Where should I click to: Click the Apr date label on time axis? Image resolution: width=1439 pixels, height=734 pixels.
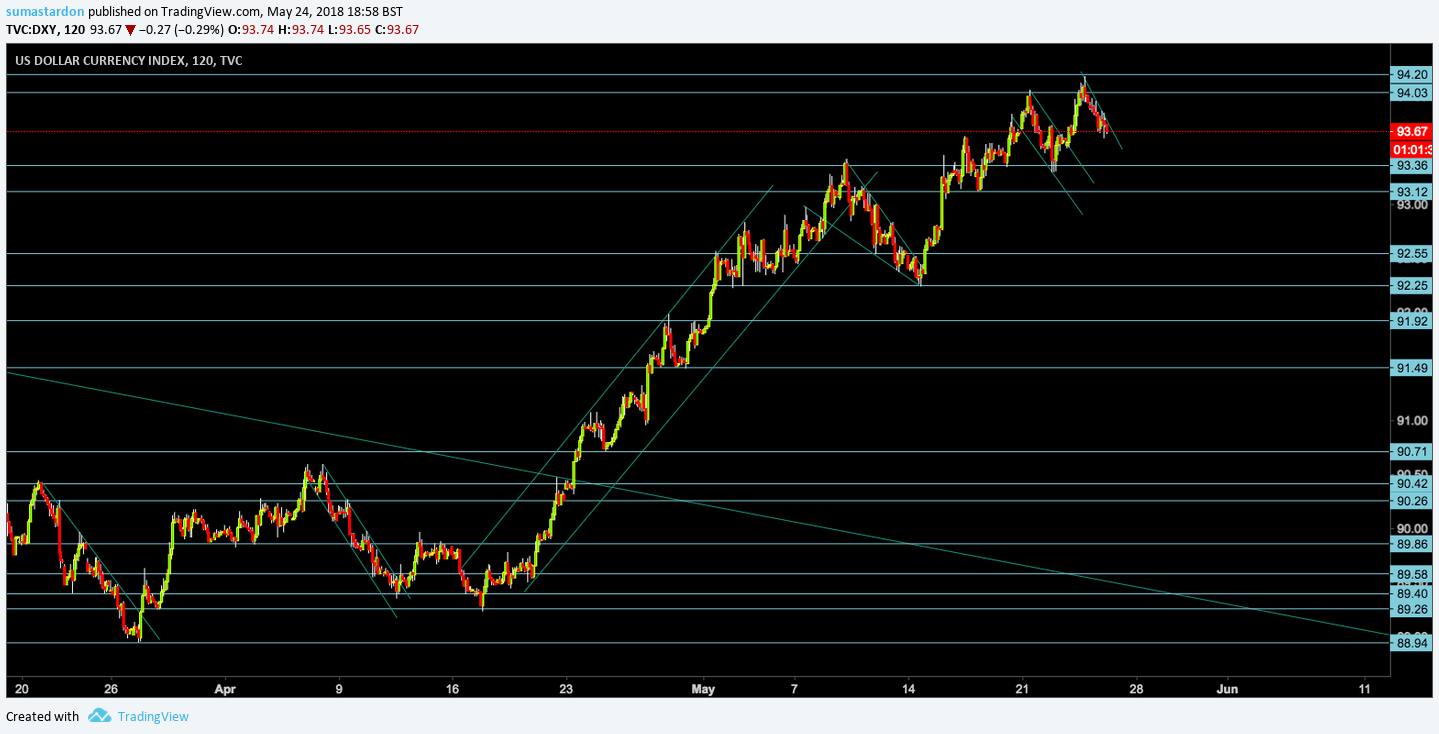pyautogui.click(x=226, y=689)
